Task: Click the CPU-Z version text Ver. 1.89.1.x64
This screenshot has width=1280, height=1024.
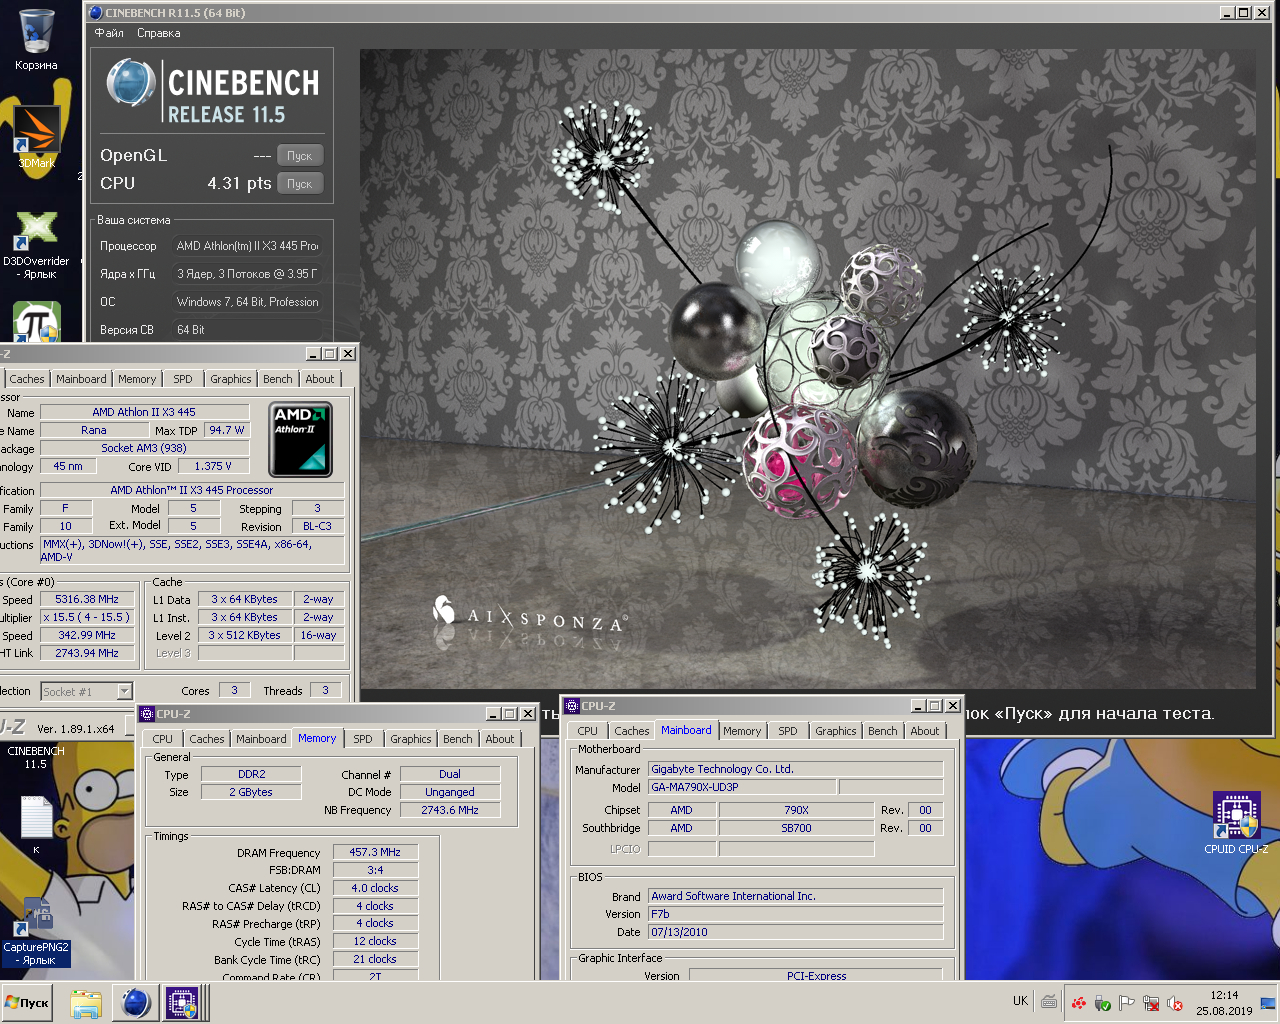Action: point(76,729)
